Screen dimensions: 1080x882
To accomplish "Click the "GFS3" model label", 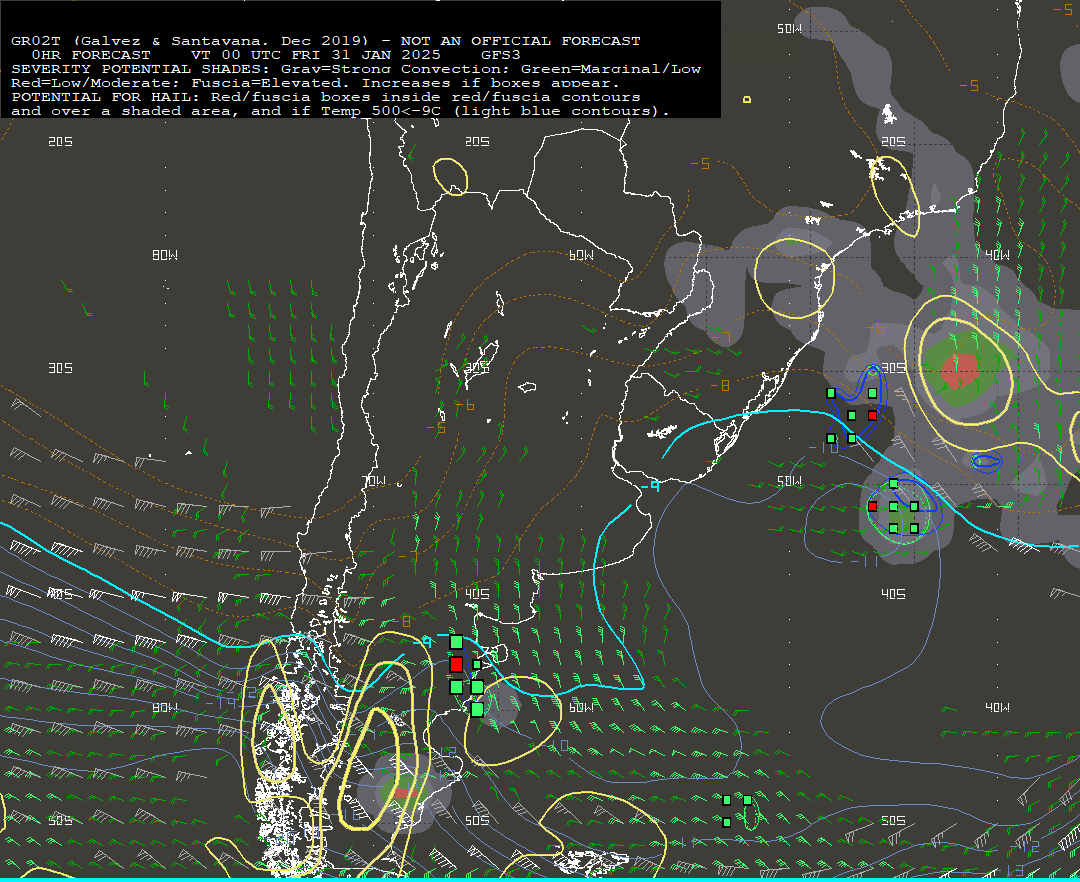I will (x=501, y=55).
